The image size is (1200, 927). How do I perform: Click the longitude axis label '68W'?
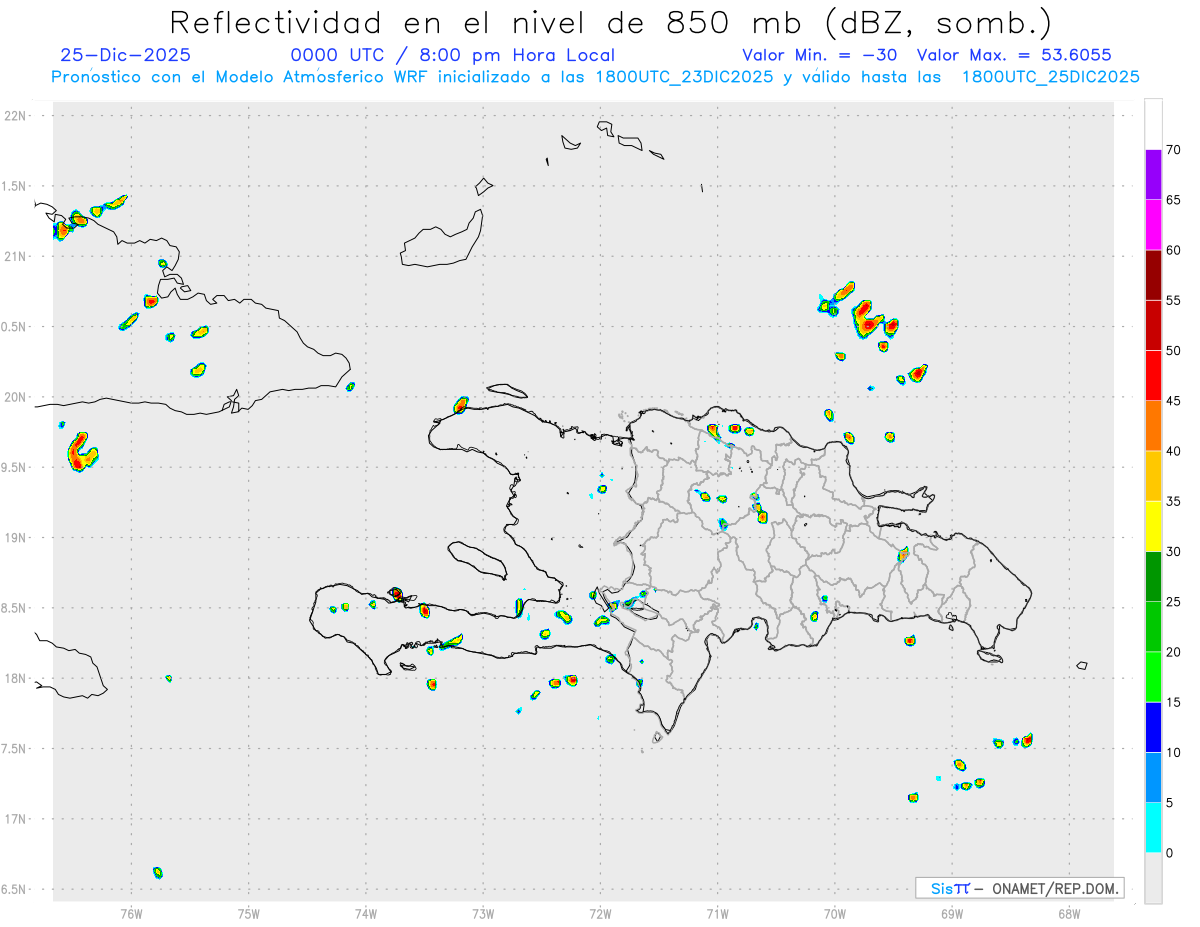[x=1069, y=914]
